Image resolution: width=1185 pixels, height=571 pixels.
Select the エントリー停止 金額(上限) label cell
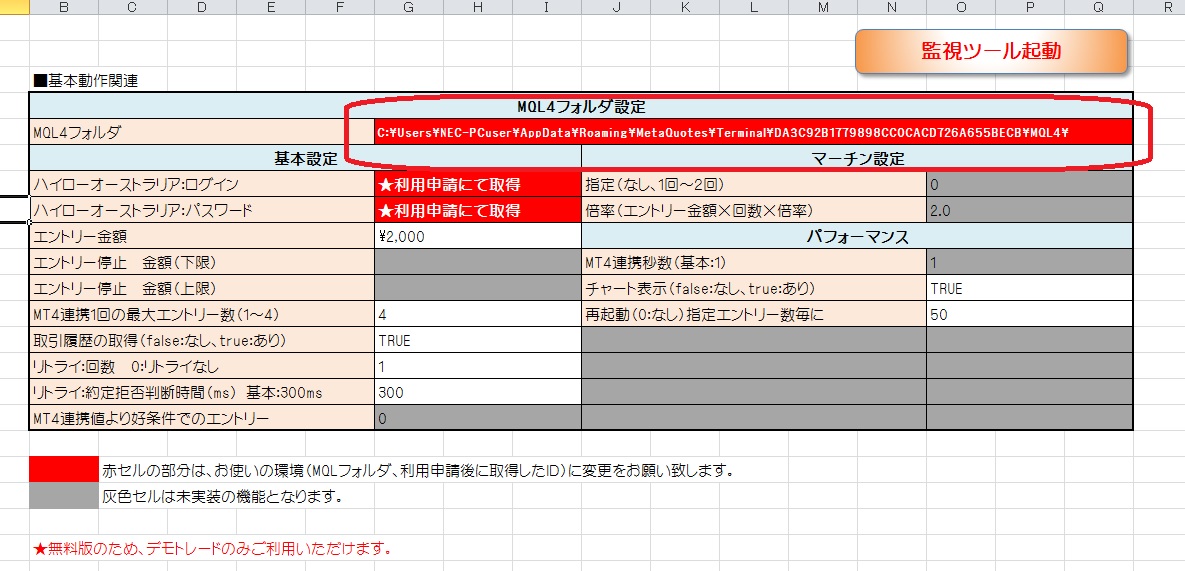point(202,289)
